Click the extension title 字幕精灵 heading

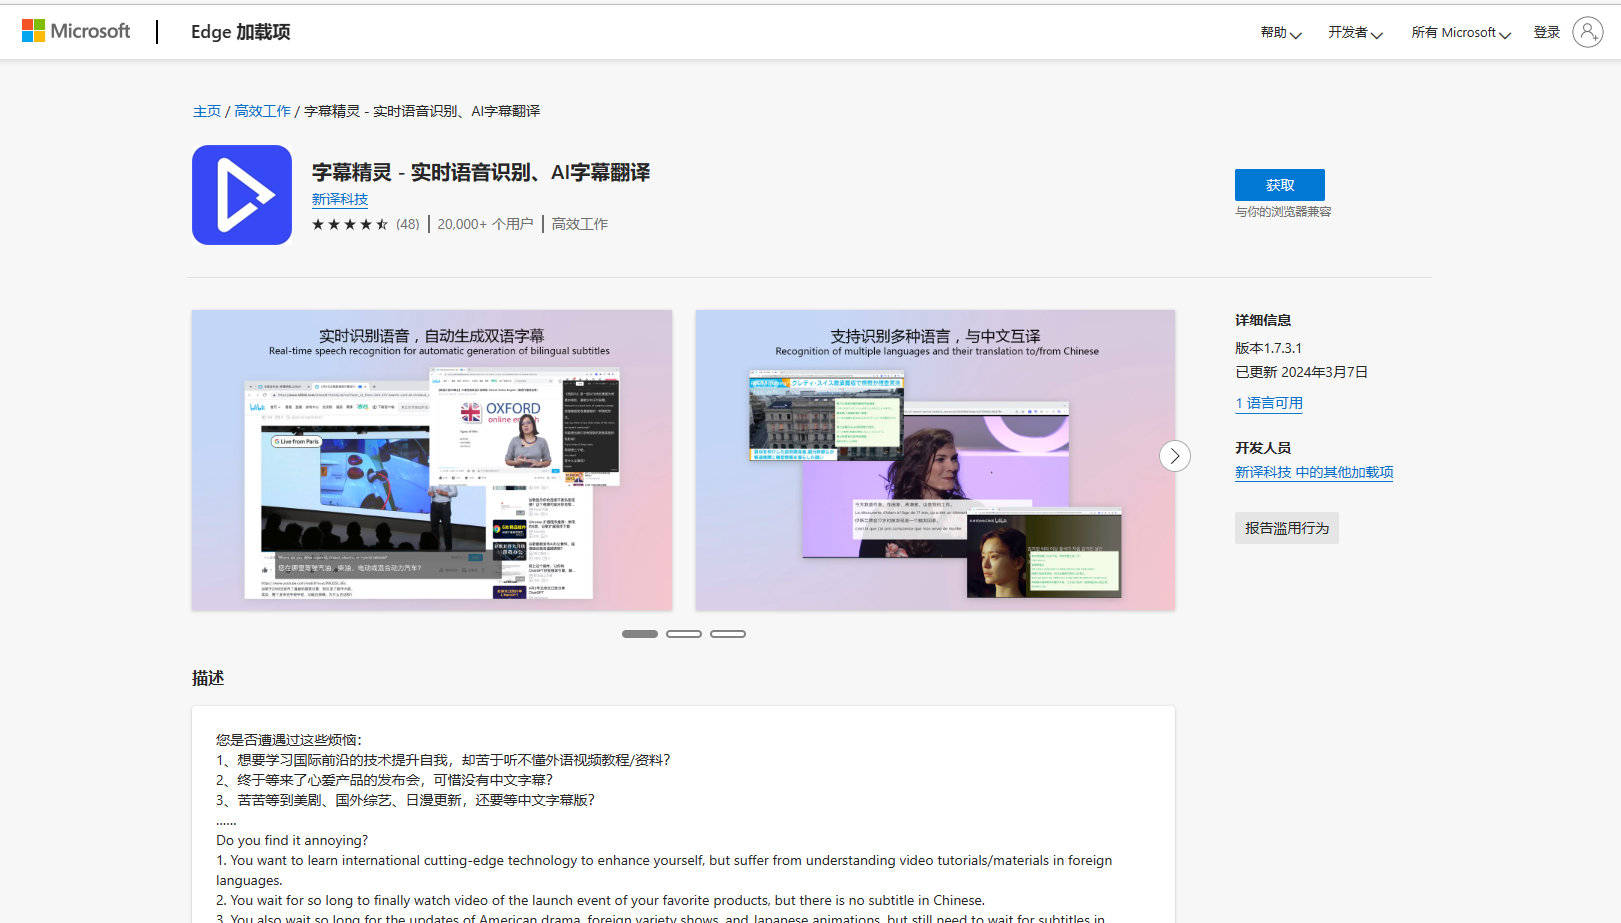pyautogui.click(x=481, y=172)
